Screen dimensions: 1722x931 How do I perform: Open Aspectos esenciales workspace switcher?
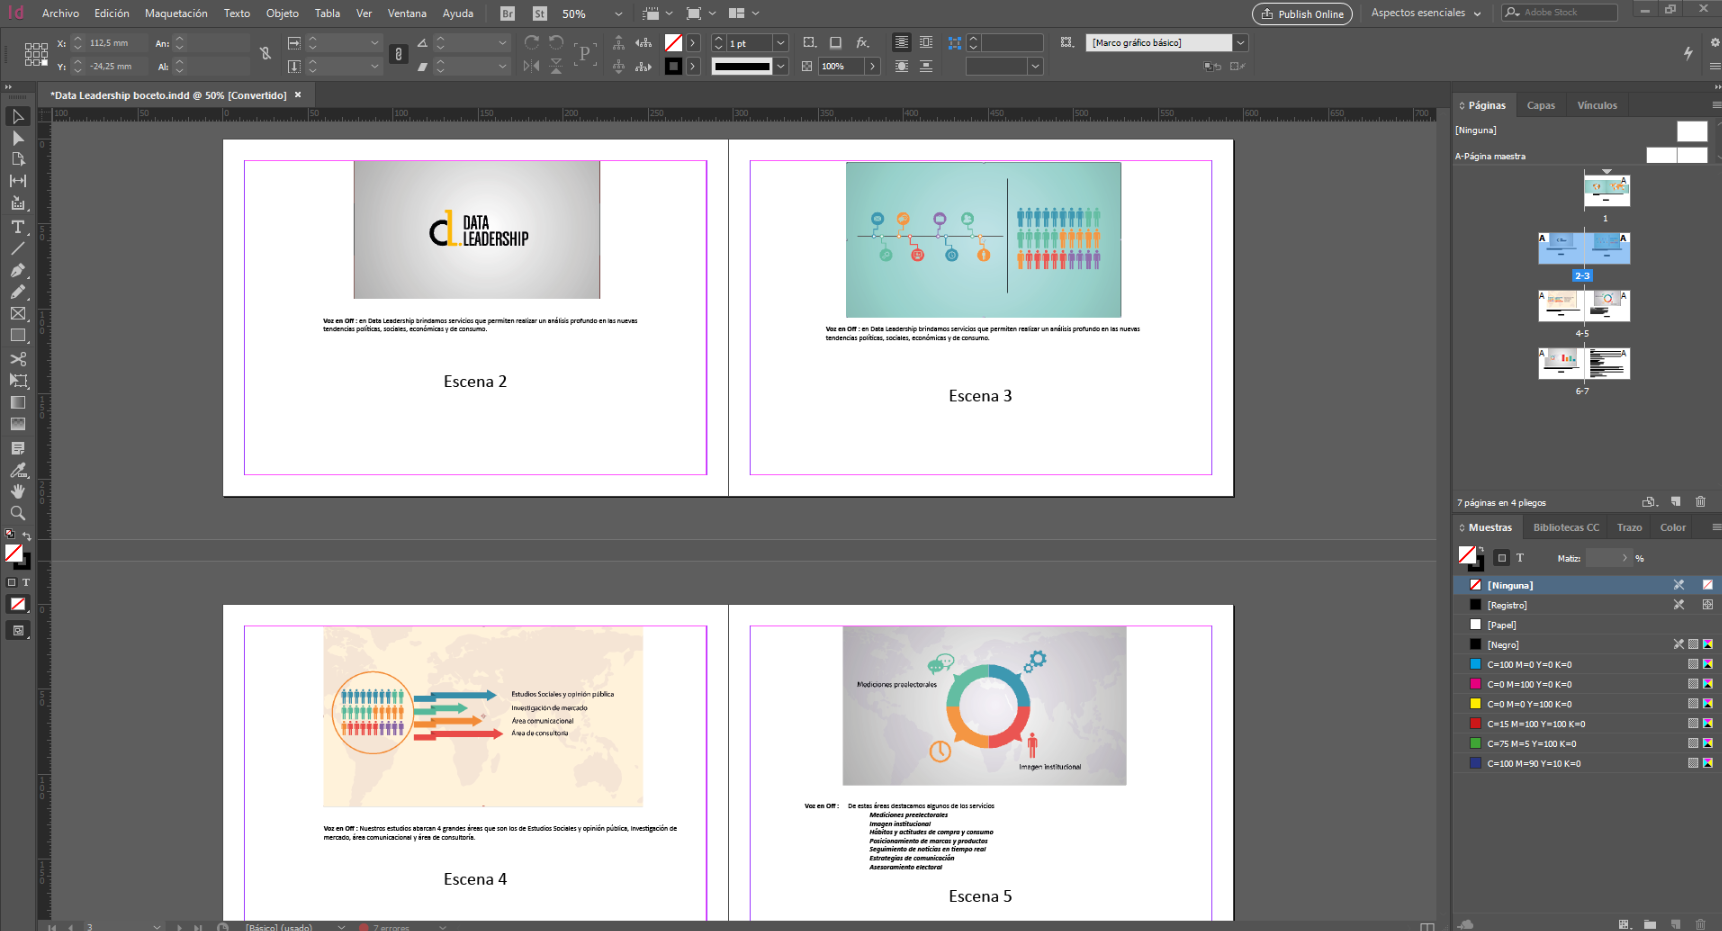tap(1425, 13)
